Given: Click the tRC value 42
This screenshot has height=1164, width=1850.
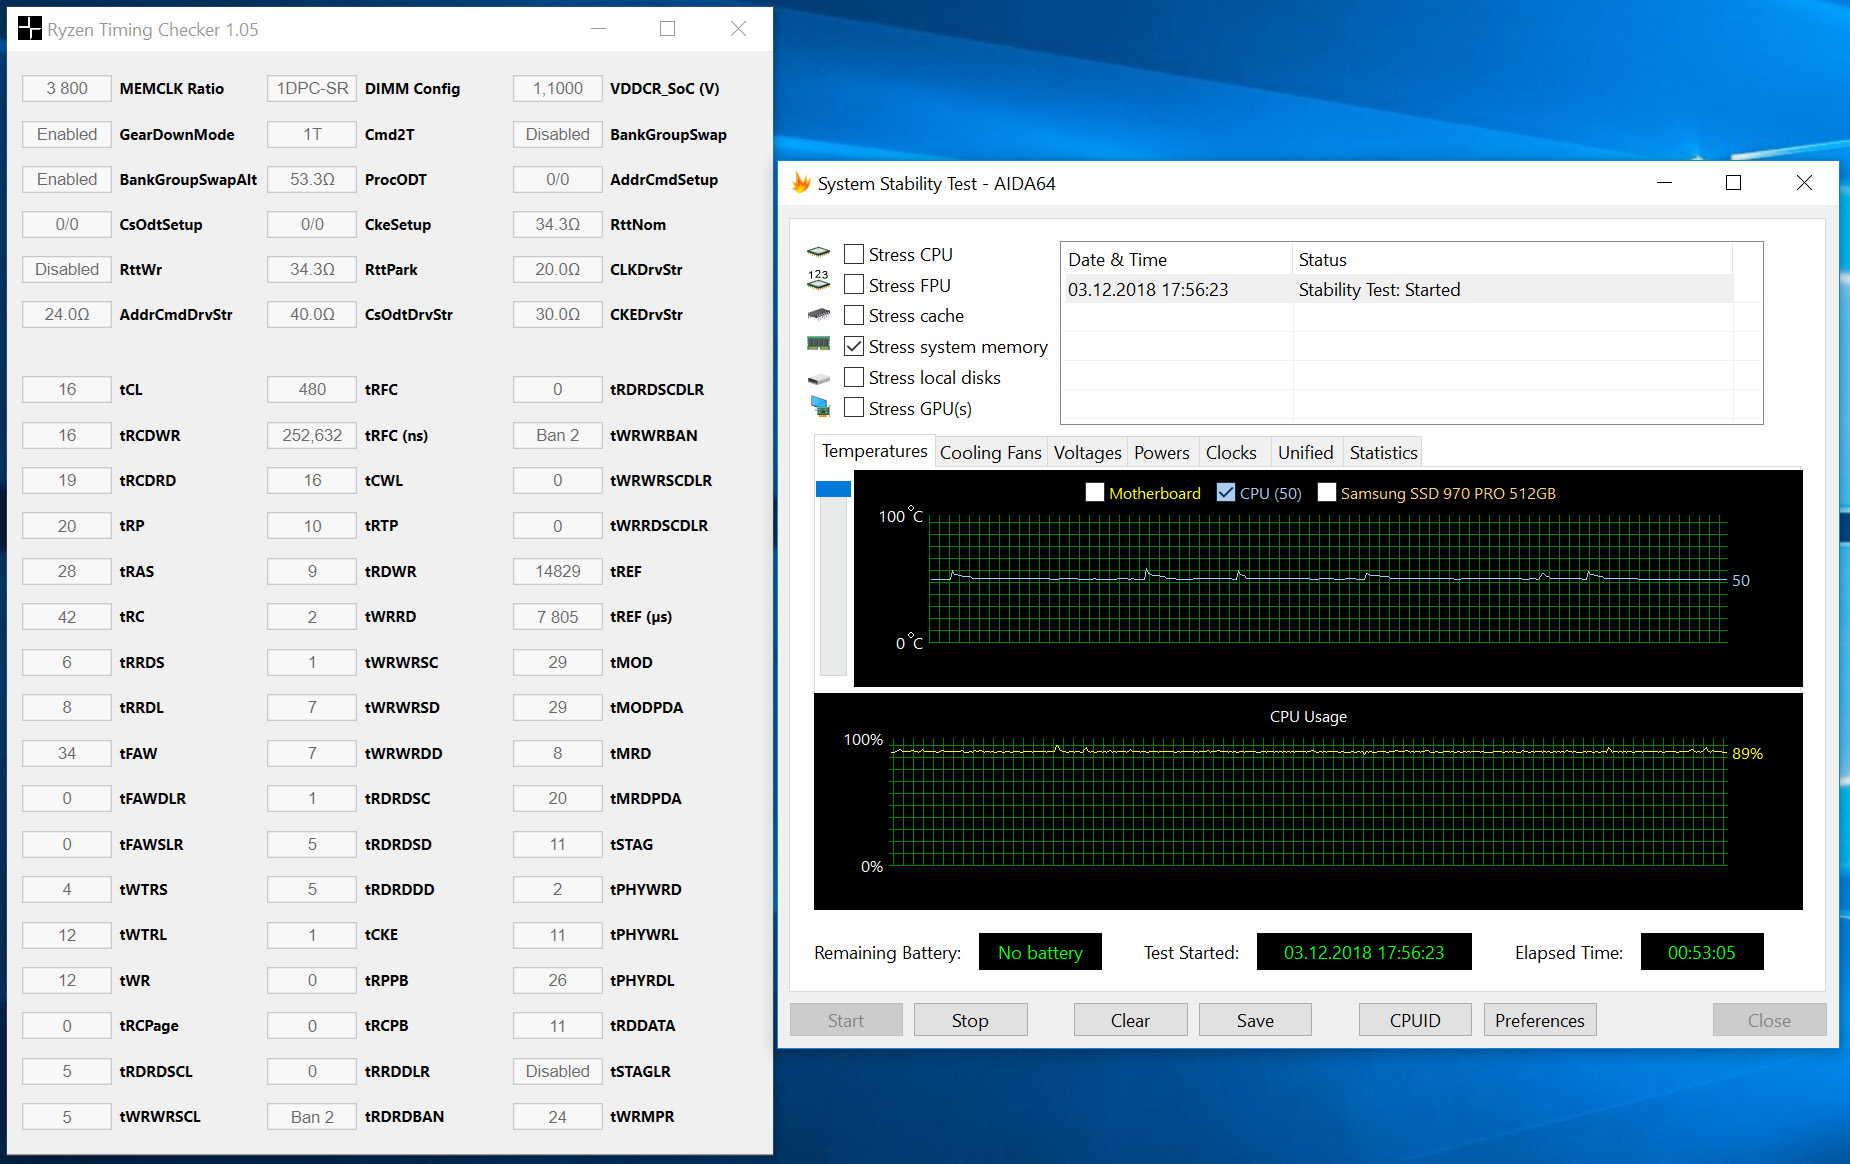Looking at the screenshot, I should pos(67,617).
